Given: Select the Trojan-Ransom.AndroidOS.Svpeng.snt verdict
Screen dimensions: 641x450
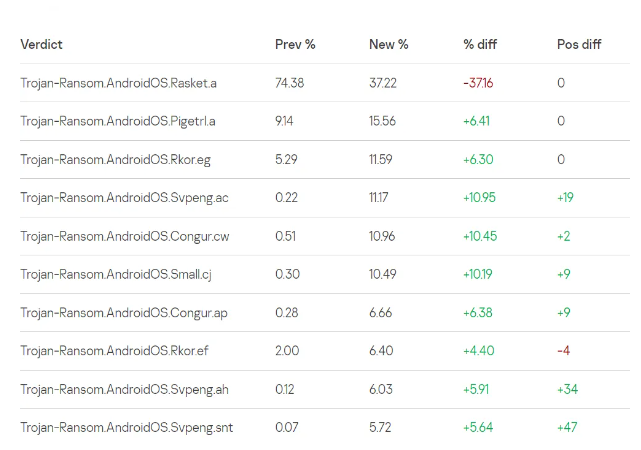Looking at the screenshot, I should (126, 428).
